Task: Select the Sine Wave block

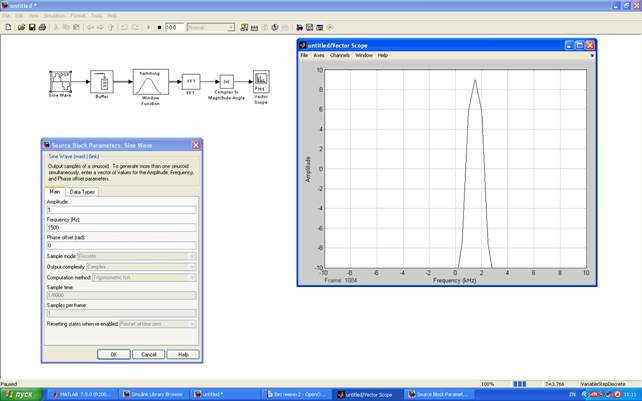Action: (x=61, y=82)
